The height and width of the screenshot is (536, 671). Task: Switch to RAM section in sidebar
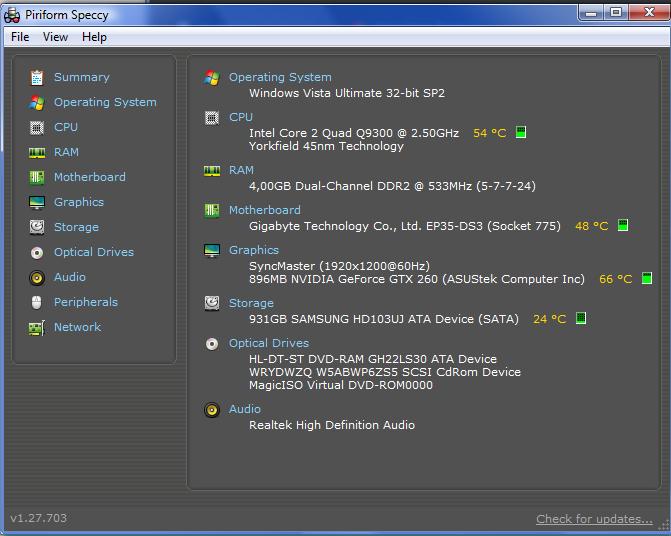point(66,152)
